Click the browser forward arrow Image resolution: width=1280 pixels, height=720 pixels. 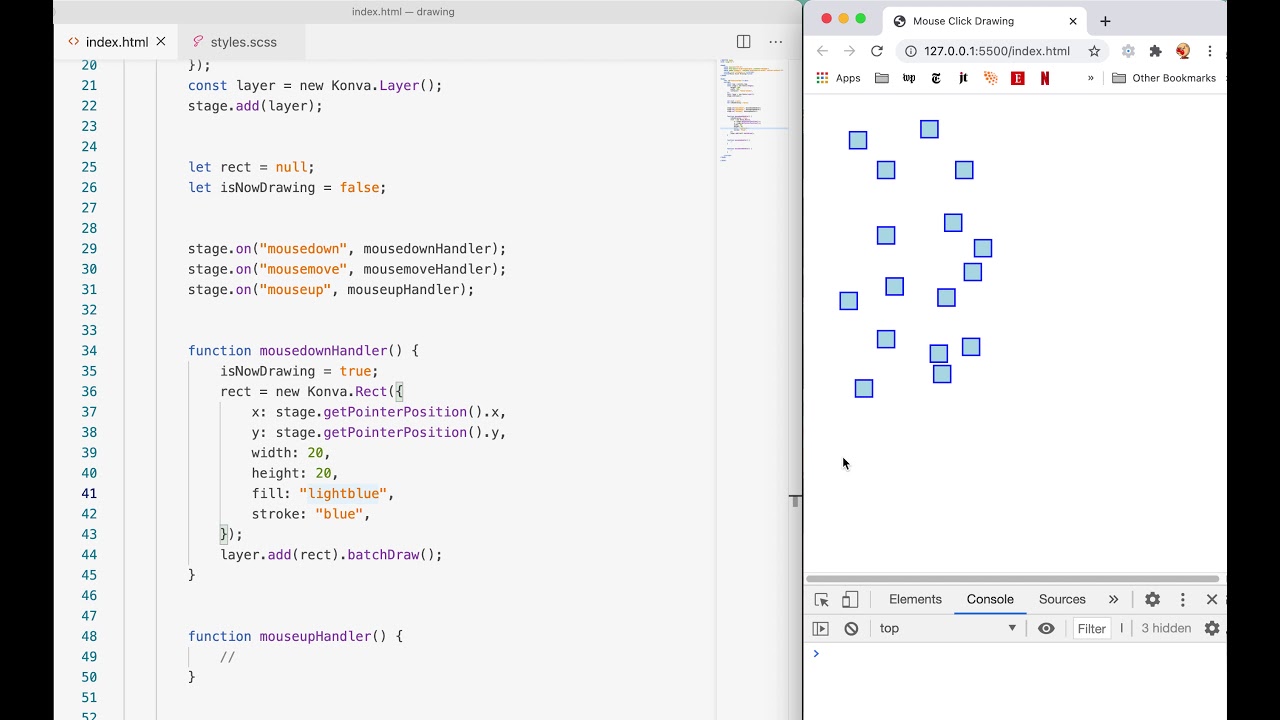point(849,51)
